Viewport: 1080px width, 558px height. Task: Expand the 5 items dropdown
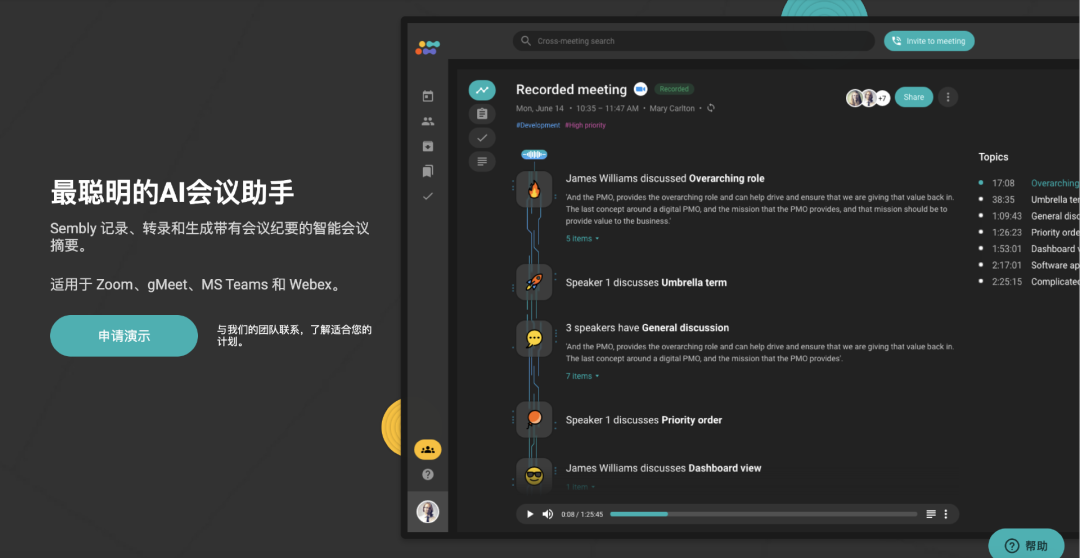582,238
